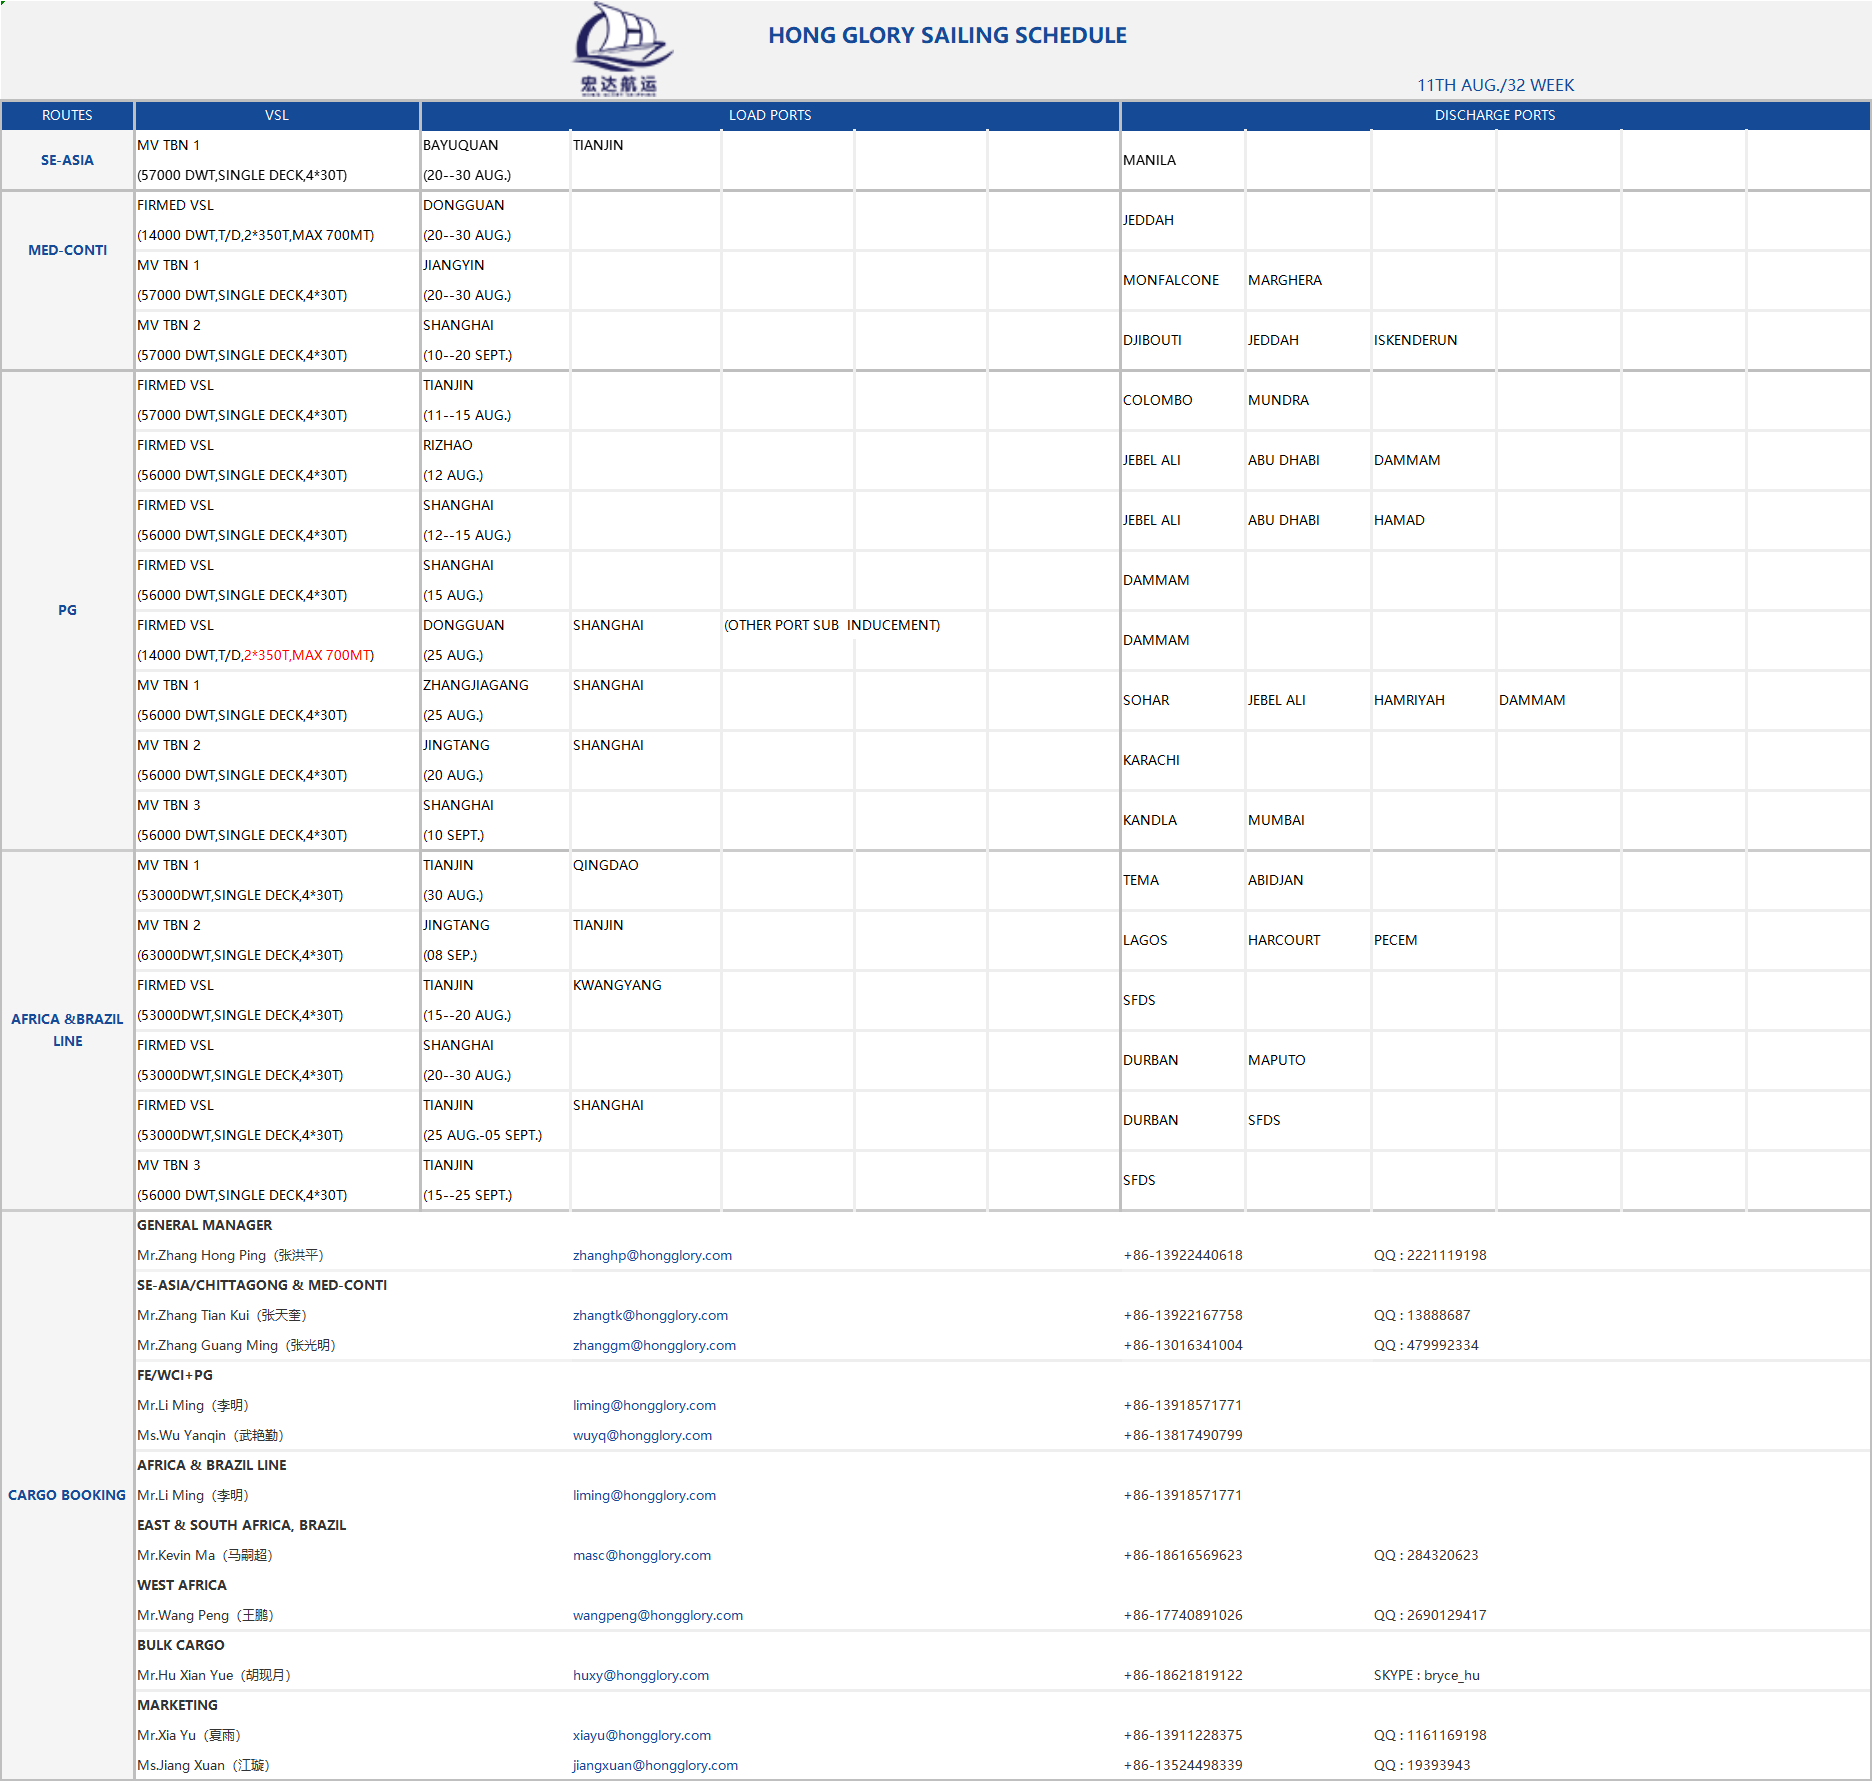Select the CARGO BOOKING row label
This screenshot has width=1872, height=1782.
(67, 1495)
